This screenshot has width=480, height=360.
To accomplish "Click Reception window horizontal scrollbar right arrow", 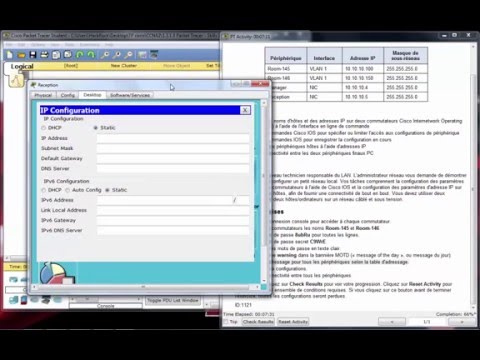I will [x=257, y=287].
